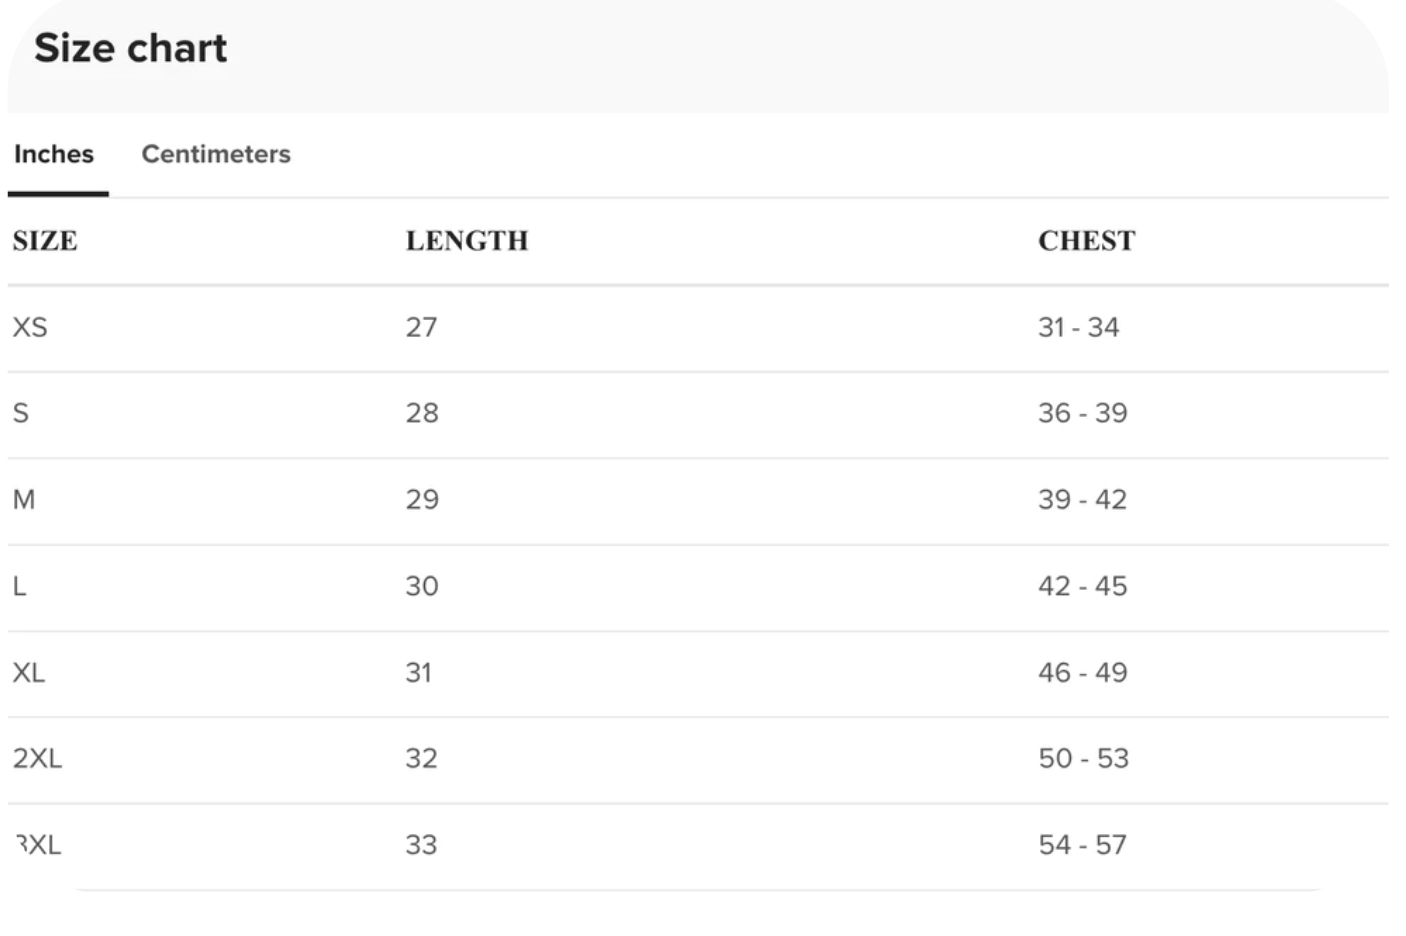Click chest range 31 - 34
This screenshot has width=1406, height=936.
1079,327
